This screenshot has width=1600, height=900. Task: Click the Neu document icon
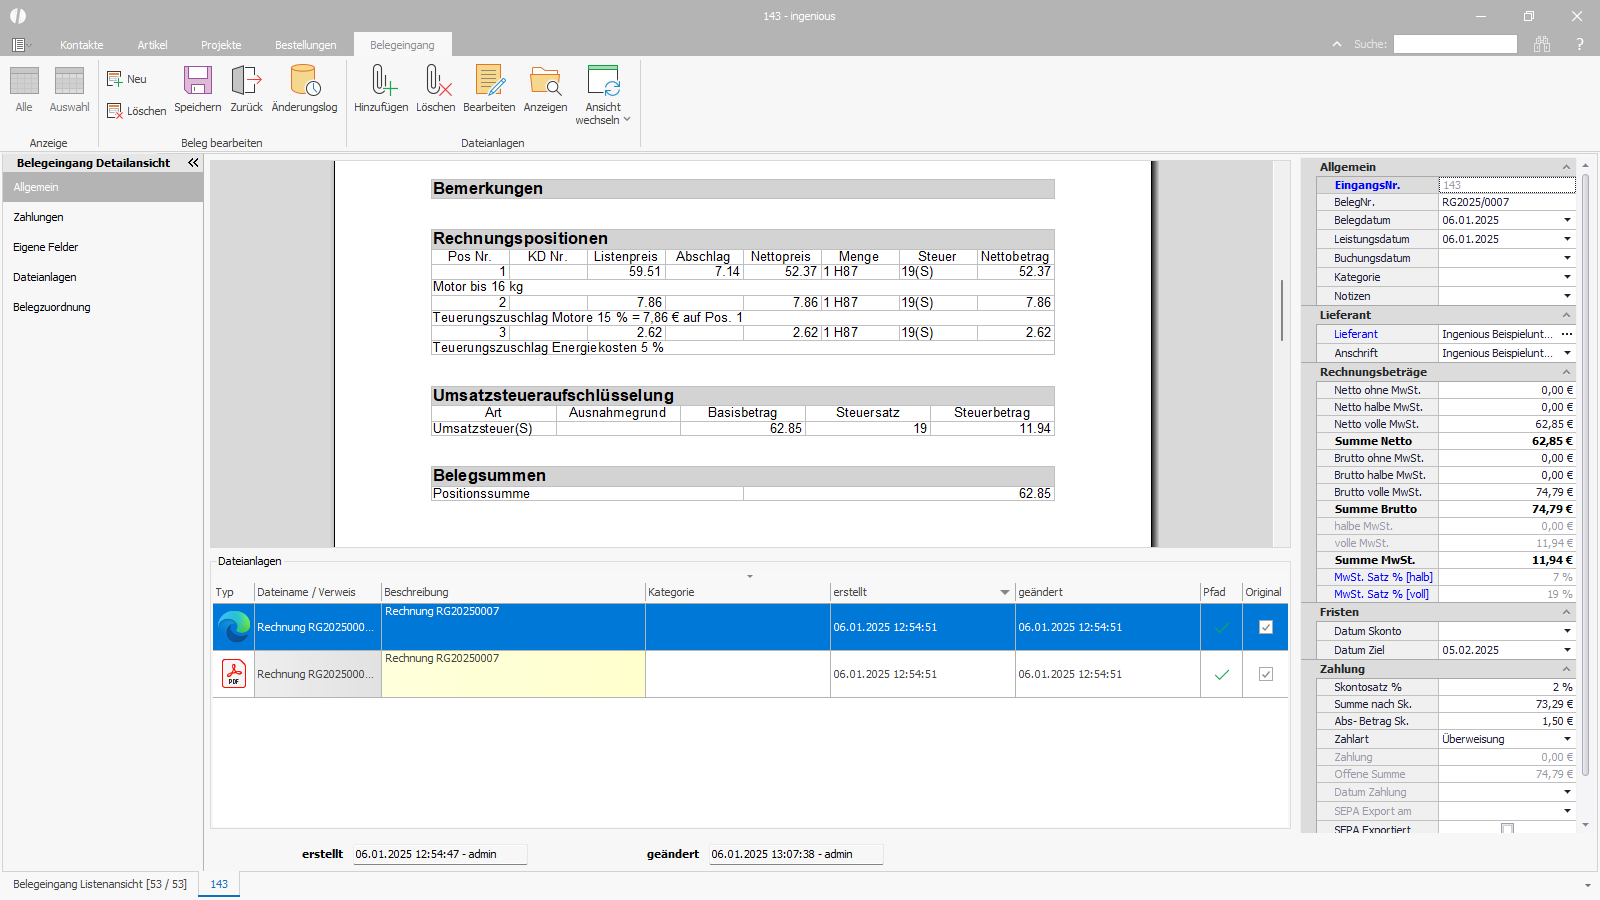(115, 79)
